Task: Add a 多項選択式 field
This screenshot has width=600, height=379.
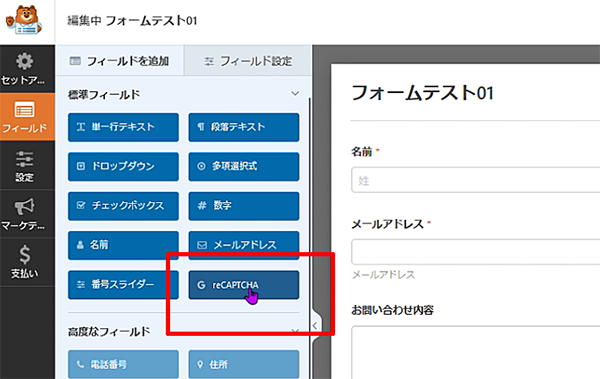Action: coord(244,167)
